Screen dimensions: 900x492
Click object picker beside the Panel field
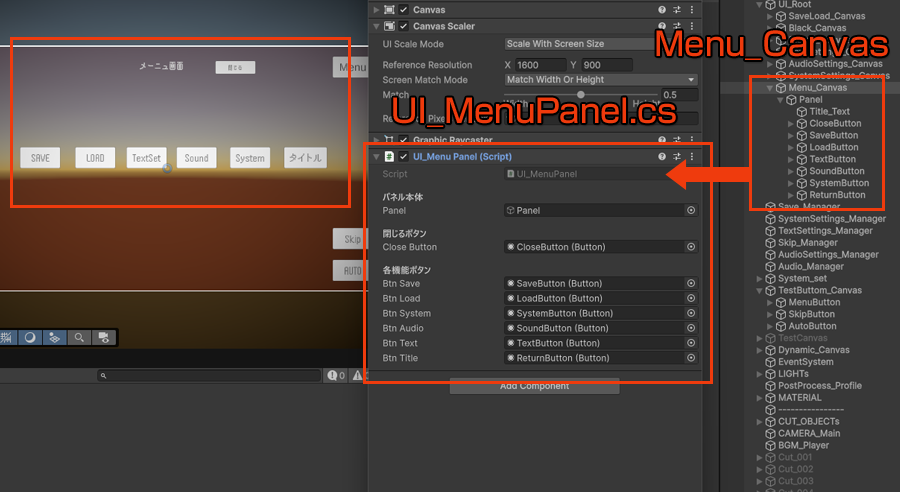690,211
